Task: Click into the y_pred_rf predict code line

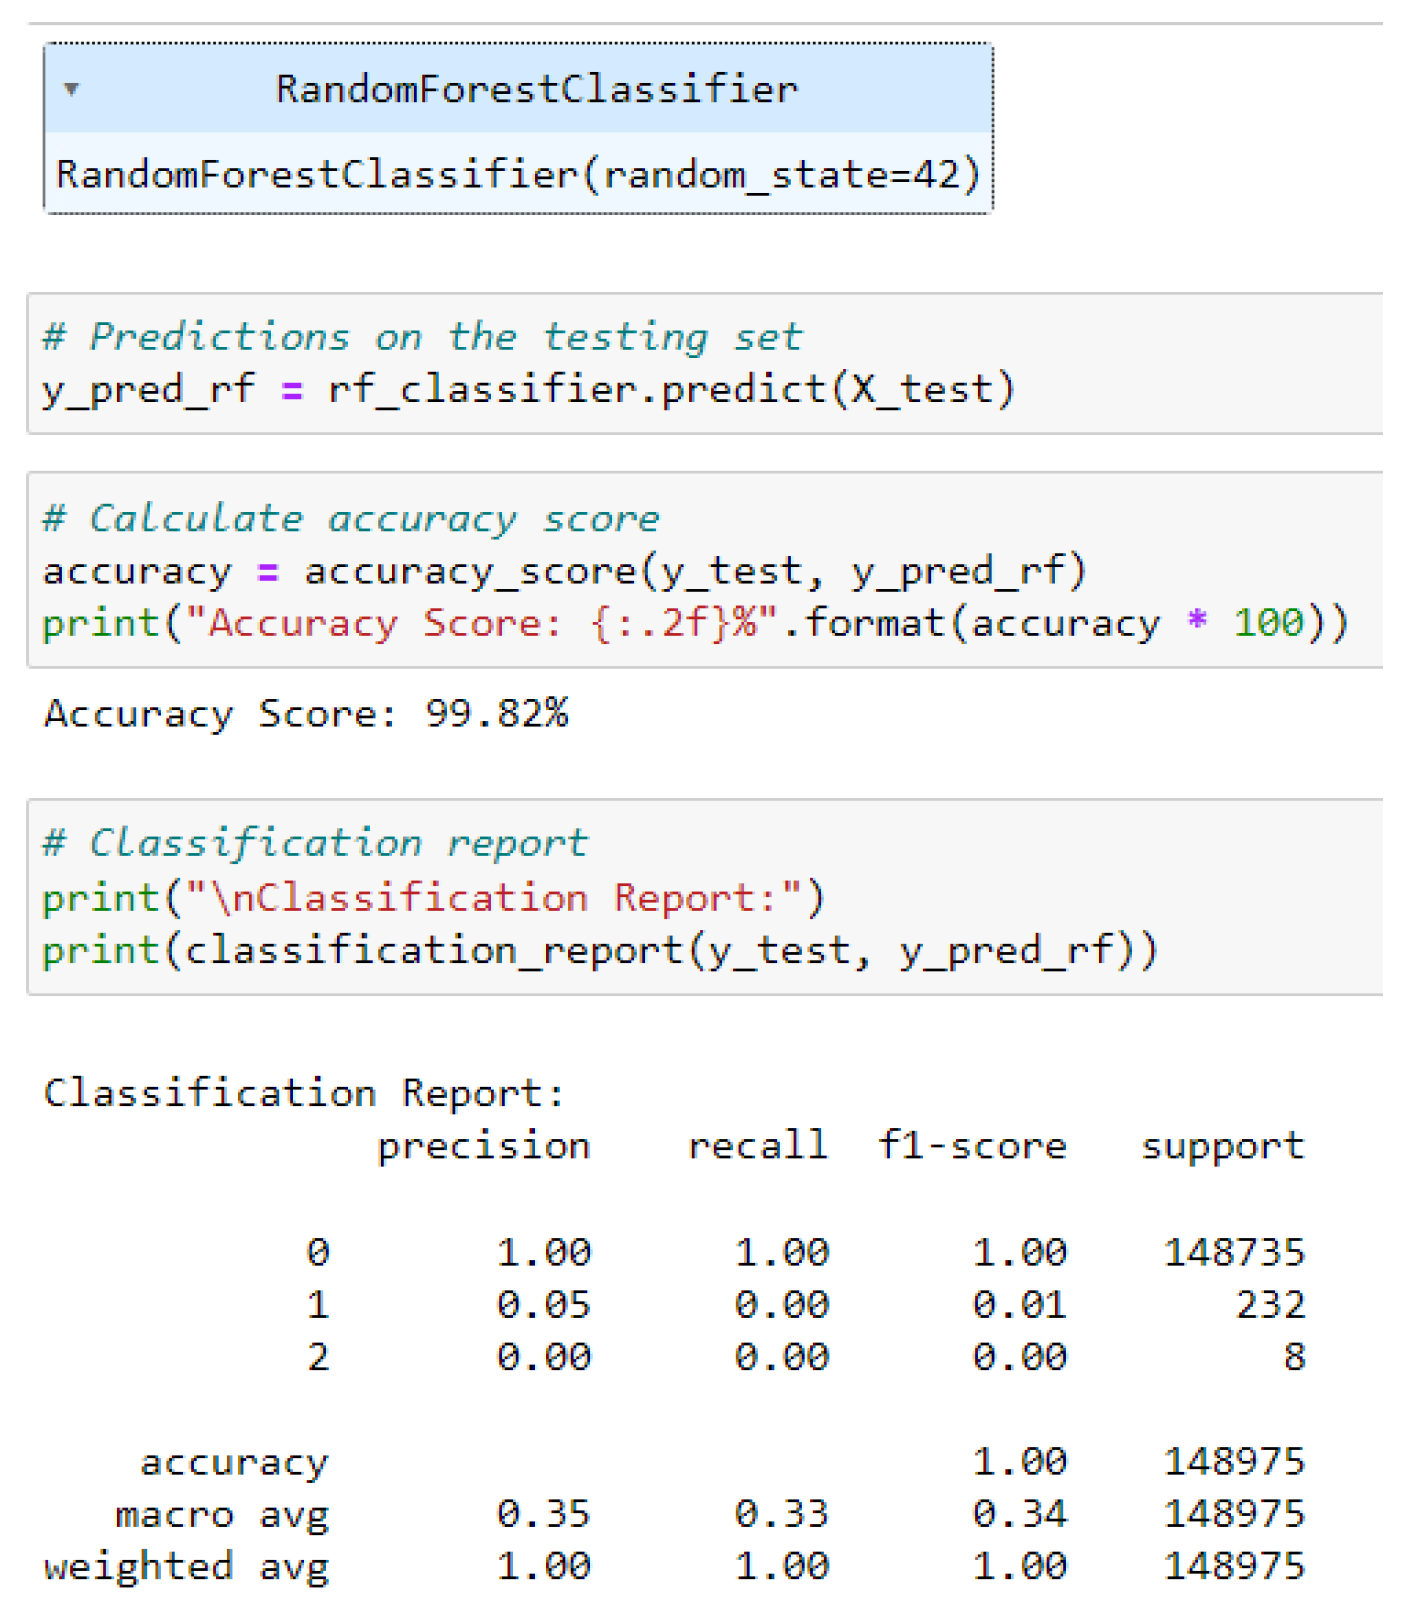Action: [528, 389]
